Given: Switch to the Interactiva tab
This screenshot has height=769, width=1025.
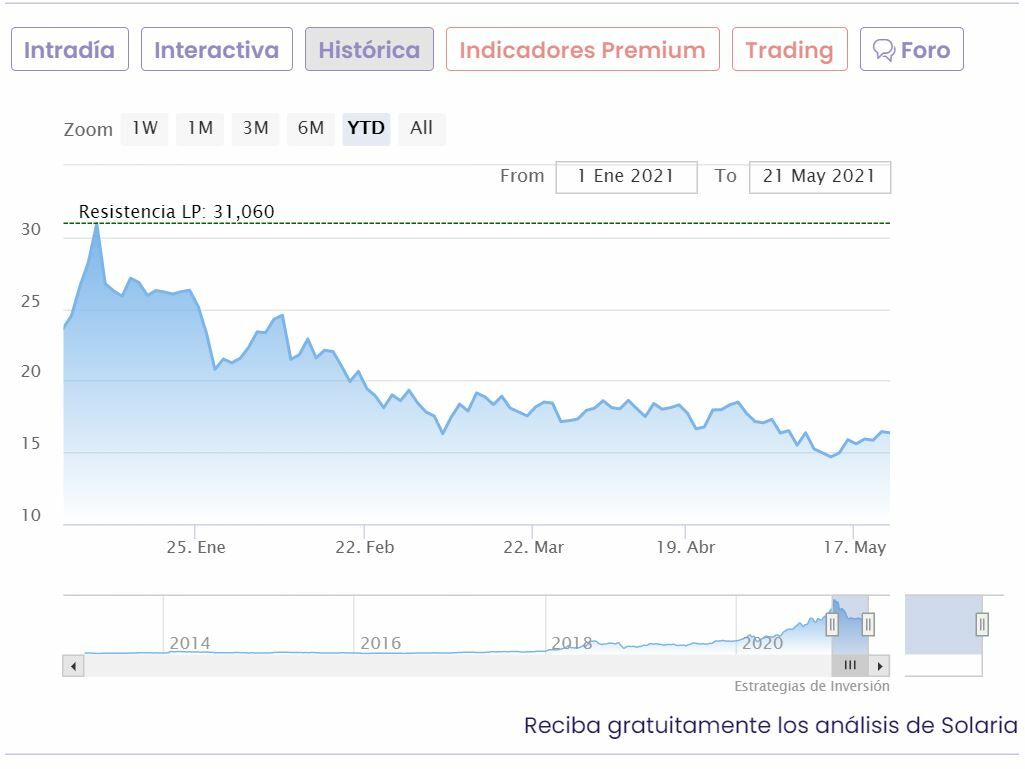Looking at the screenshot, I should pyautogui.click(x=217, y=50).
